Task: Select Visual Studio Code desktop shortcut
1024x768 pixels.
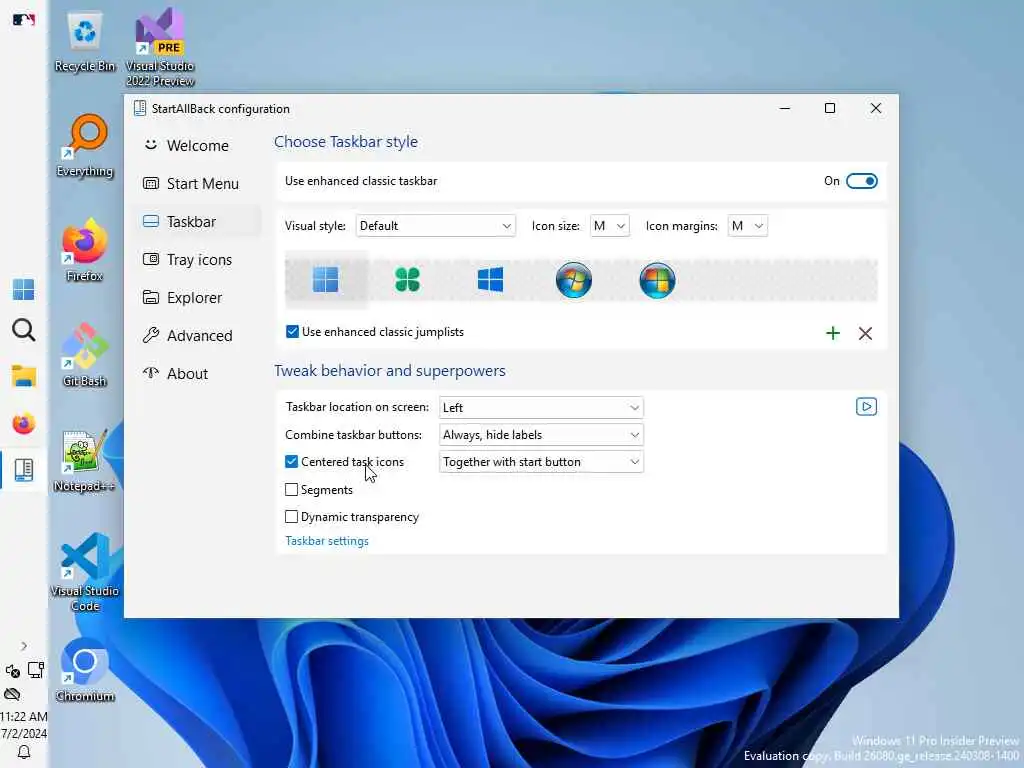Action: coord(85,573)
